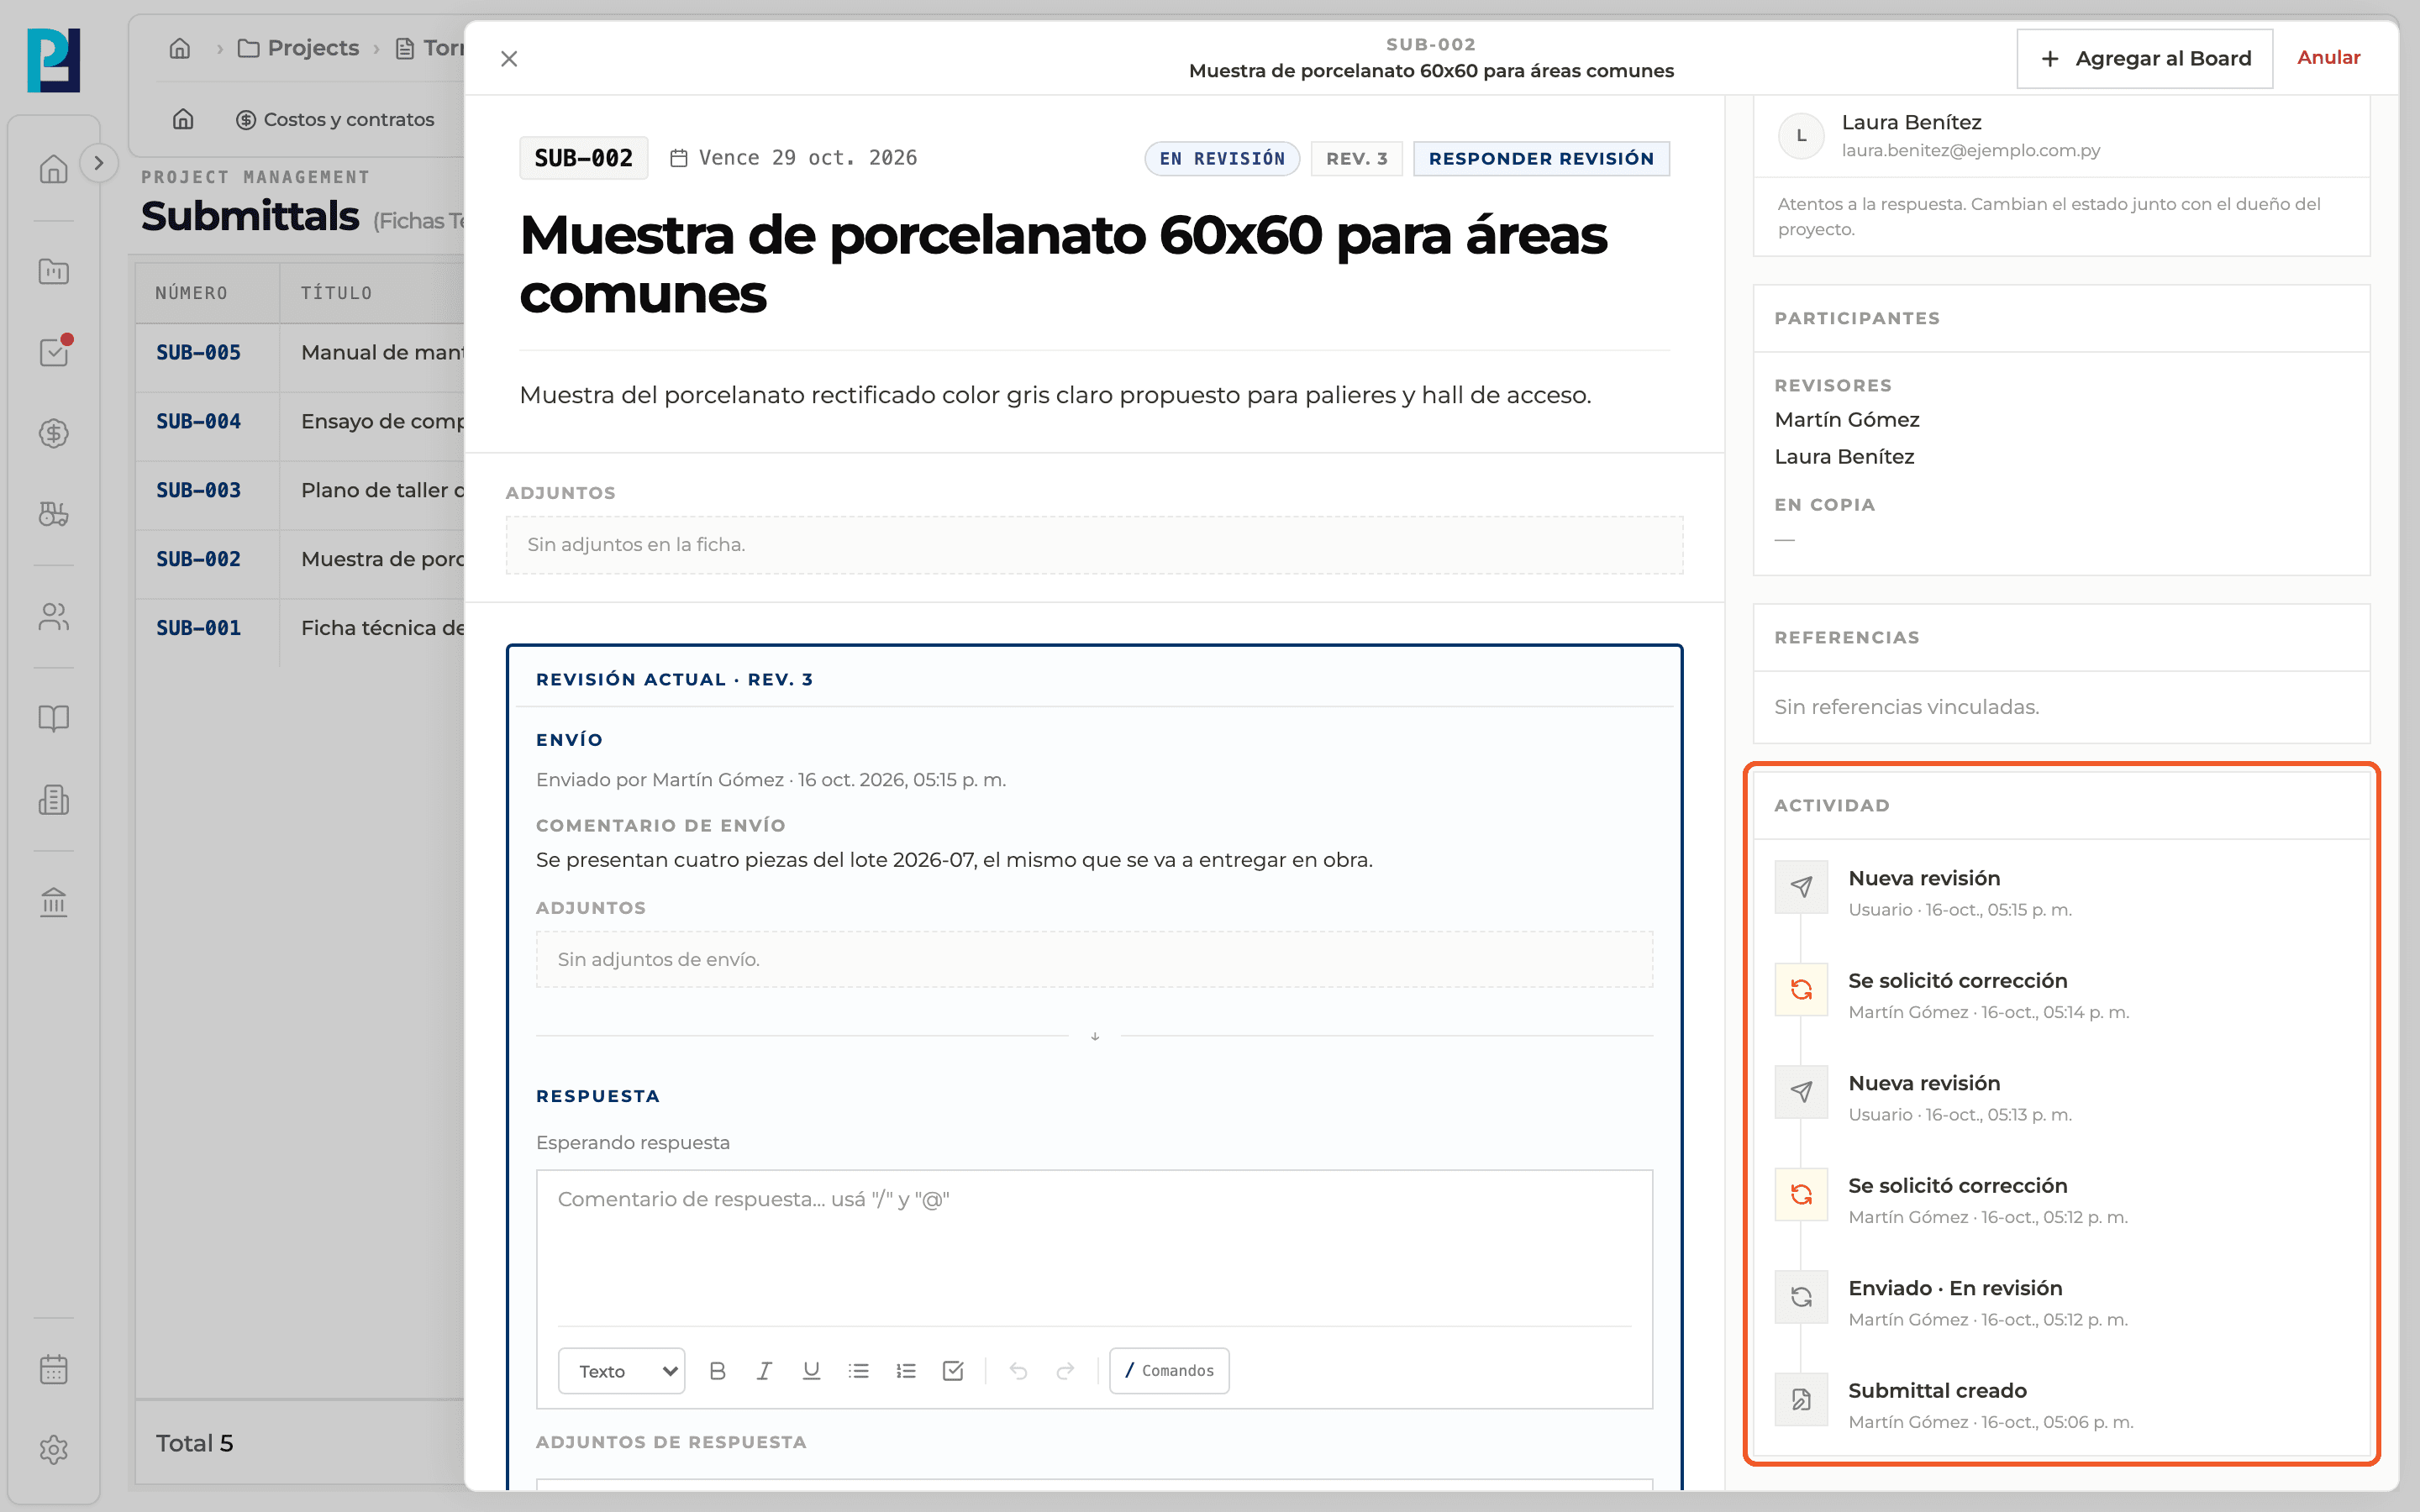Viewport: 2420px width, 1512px height.
Task: Click Agregar al Board button
Action: (x=2144, y=58)
